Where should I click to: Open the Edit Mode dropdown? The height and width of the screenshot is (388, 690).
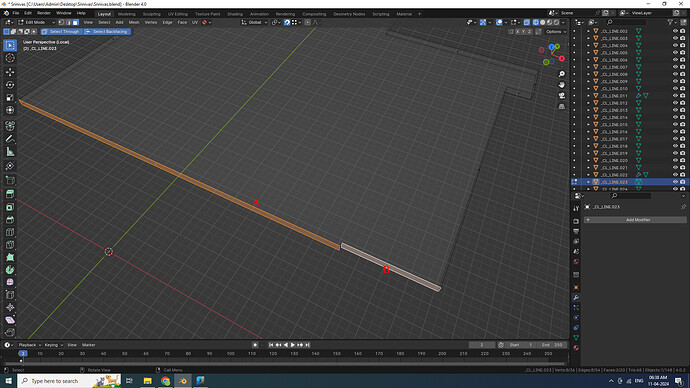point(37,22)
